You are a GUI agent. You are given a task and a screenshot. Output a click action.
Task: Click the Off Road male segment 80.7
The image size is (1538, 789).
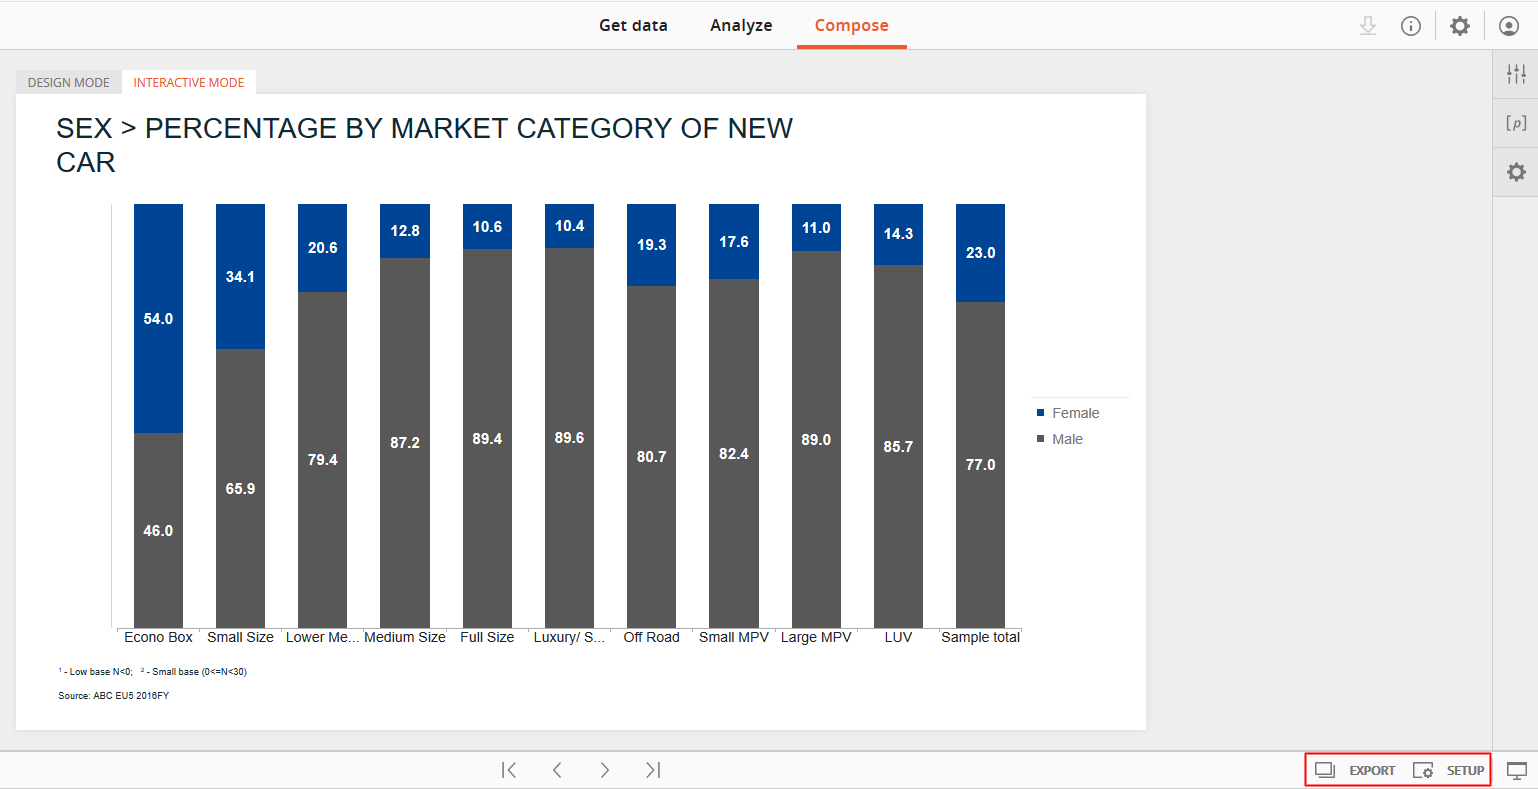pos(651,457)
